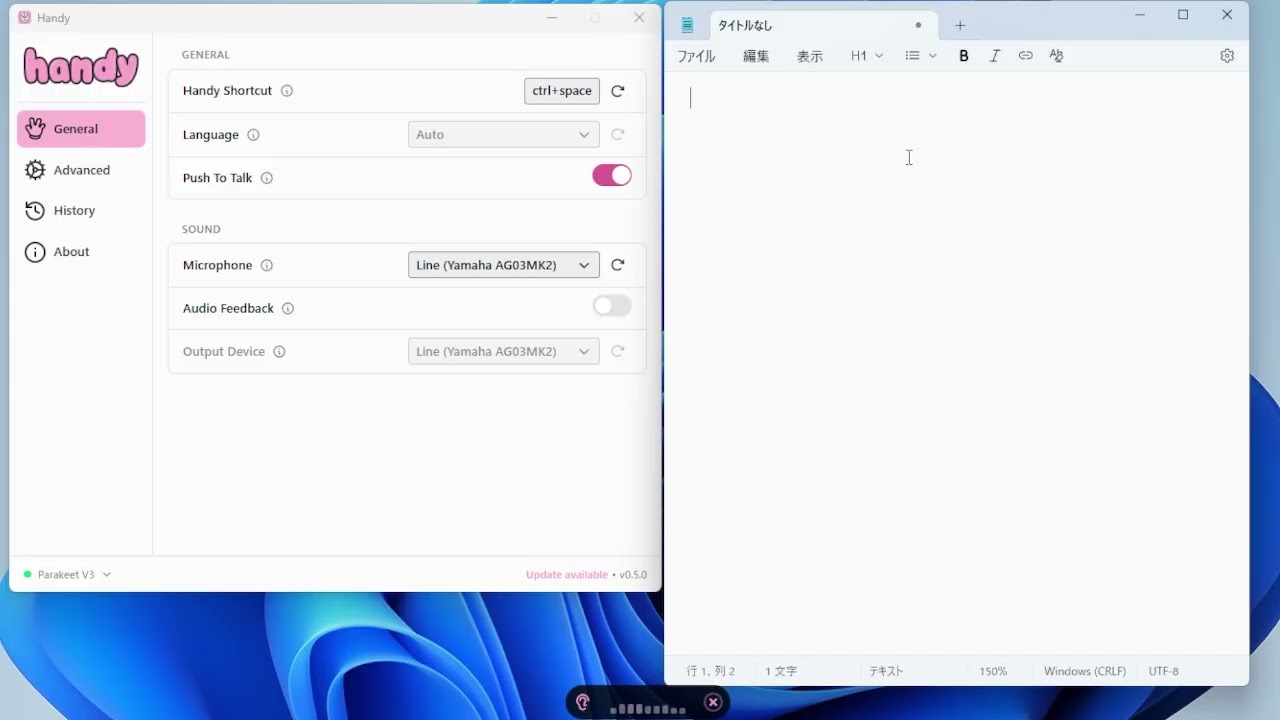Click the 1 文字 character count
The image size is (1280, 720).
point(781,672)
